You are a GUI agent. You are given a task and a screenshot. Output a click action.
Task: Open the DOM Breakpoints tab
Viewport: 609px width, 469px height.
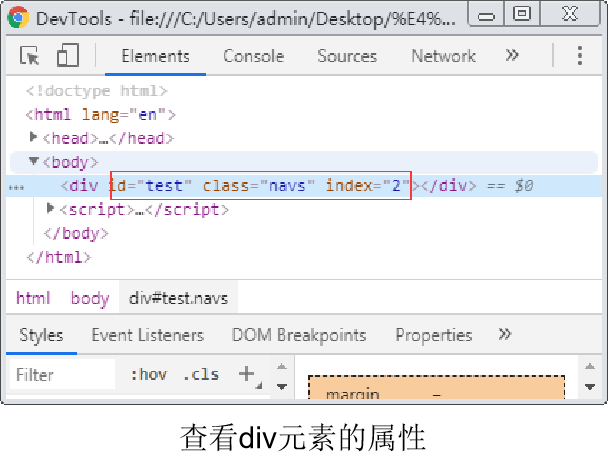(299, 335)
